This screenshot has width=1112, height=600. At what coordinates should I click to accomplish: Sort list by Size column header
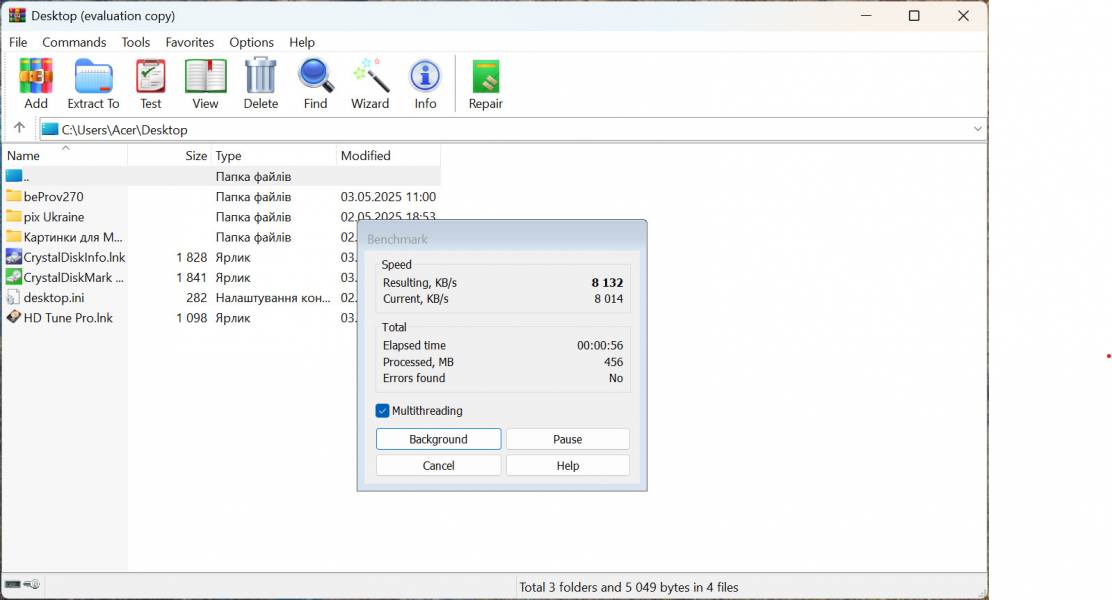coord(169,155)
